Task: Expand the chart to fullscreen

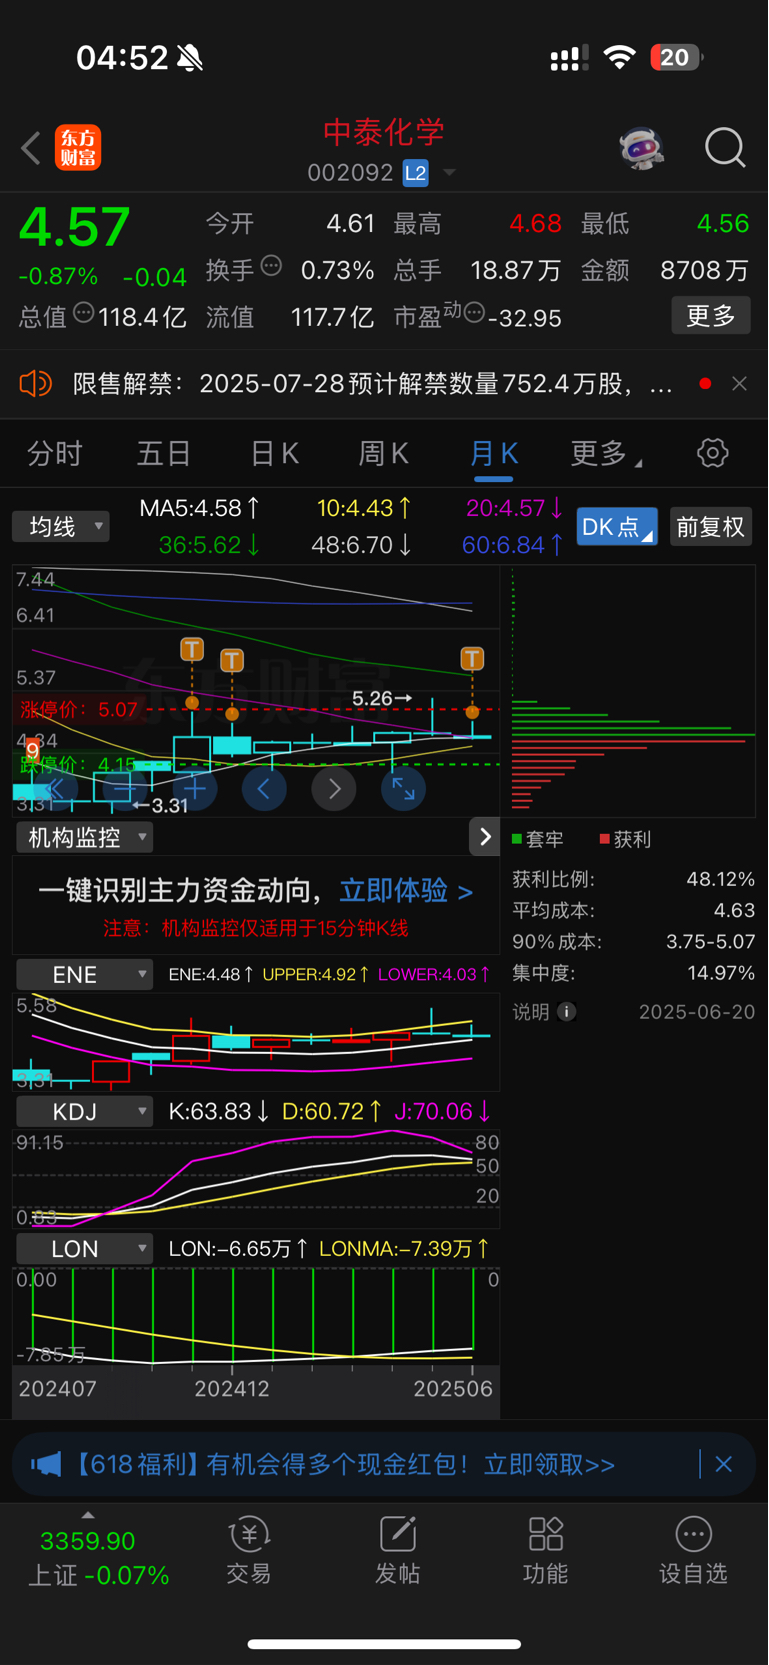Action: coord(403,789)
